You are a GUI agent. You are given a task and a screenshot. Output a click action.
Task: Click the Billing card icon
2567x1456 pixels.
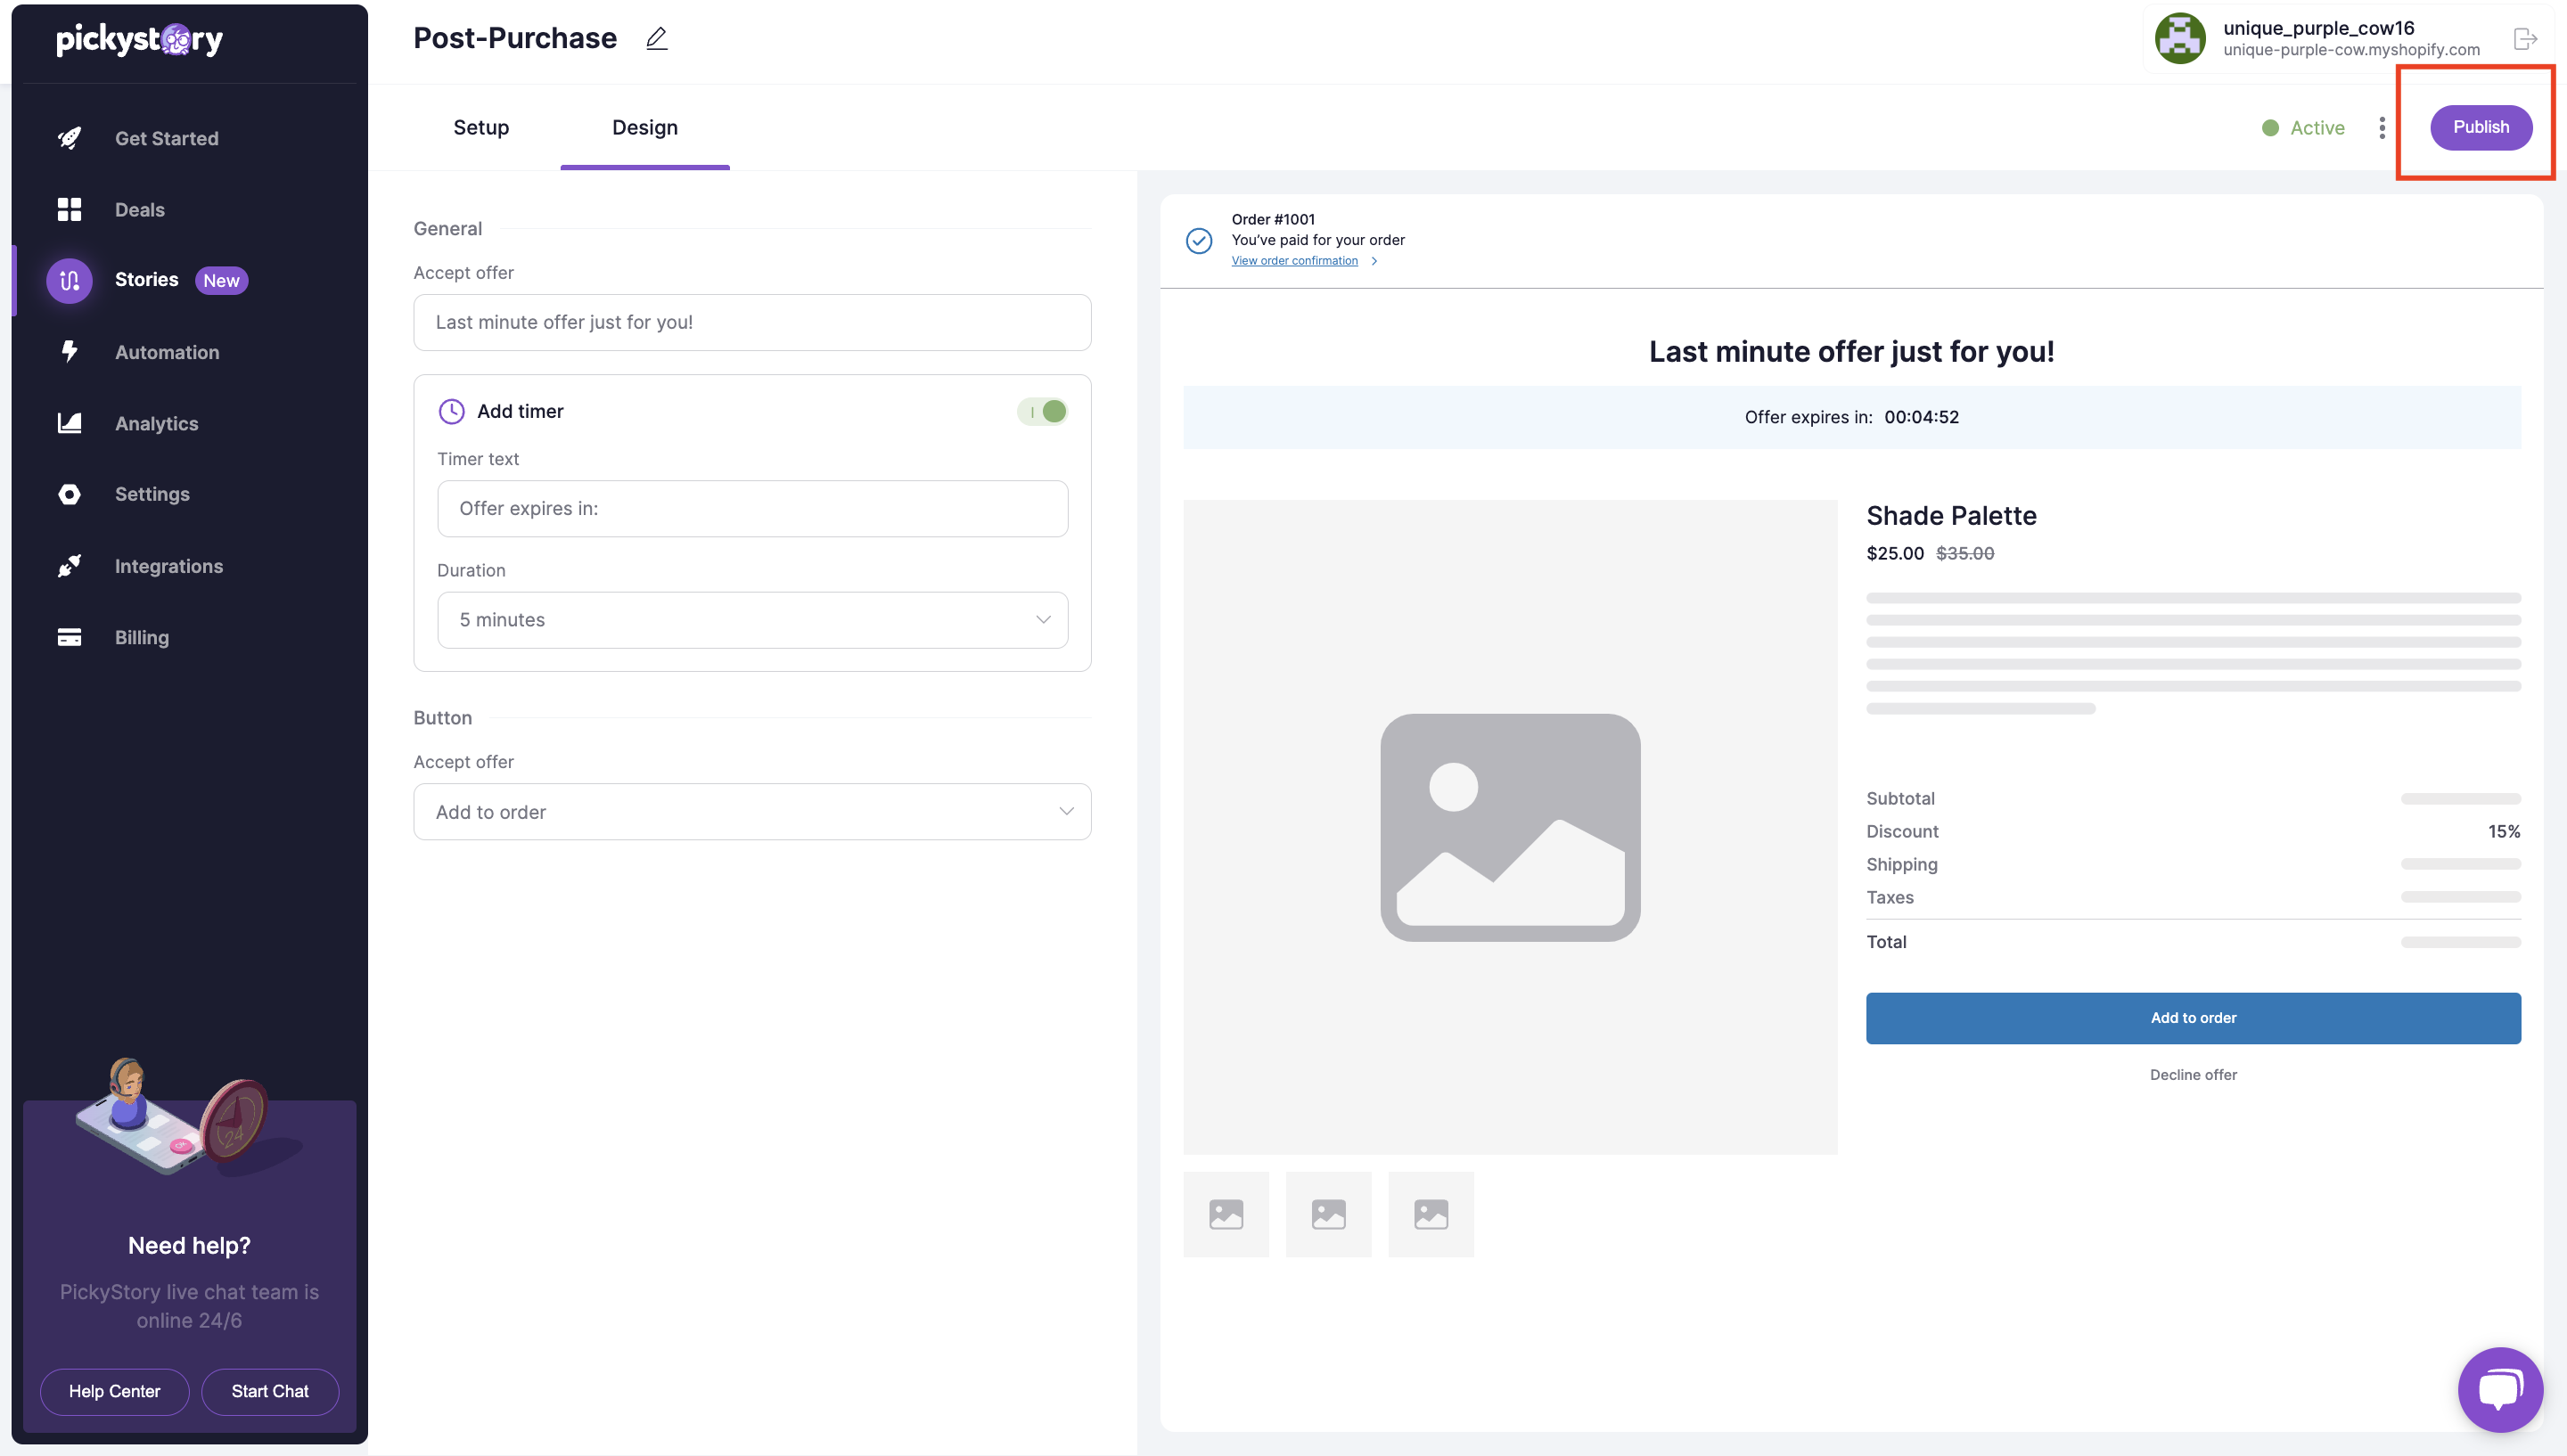(x=69, y=637)
